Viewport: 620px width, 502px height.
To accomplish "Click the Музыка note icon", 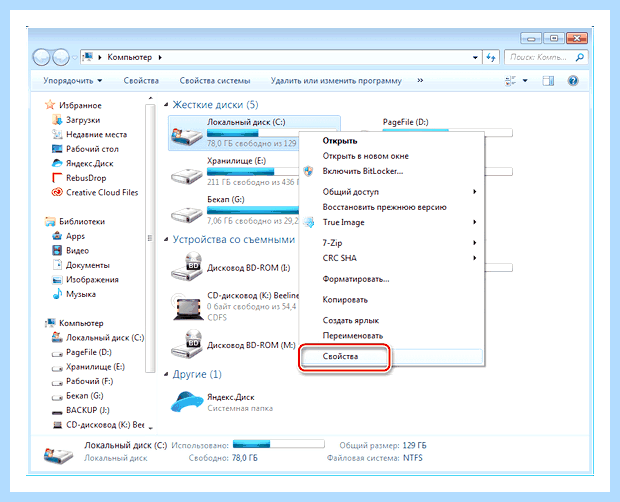I will pyautogui.click(x=57, y=294).
